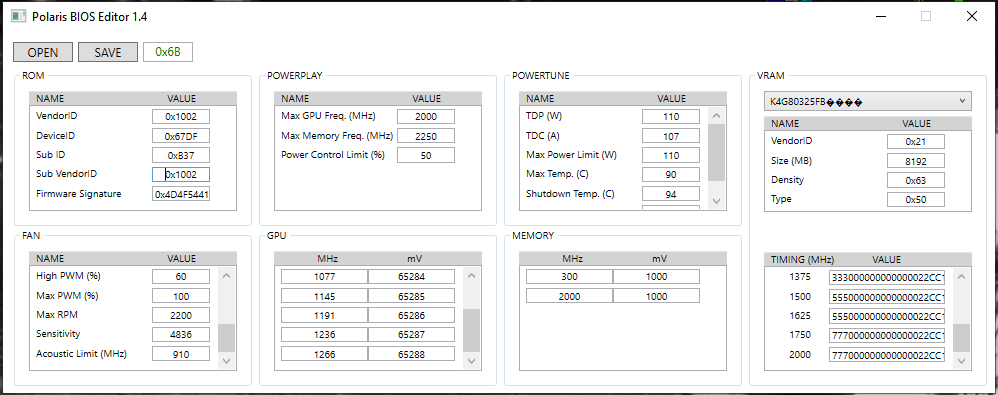This screenshot has width=998, height=395.
Task: Edit Power Control Limit value 50
Action: click(426, 155)
